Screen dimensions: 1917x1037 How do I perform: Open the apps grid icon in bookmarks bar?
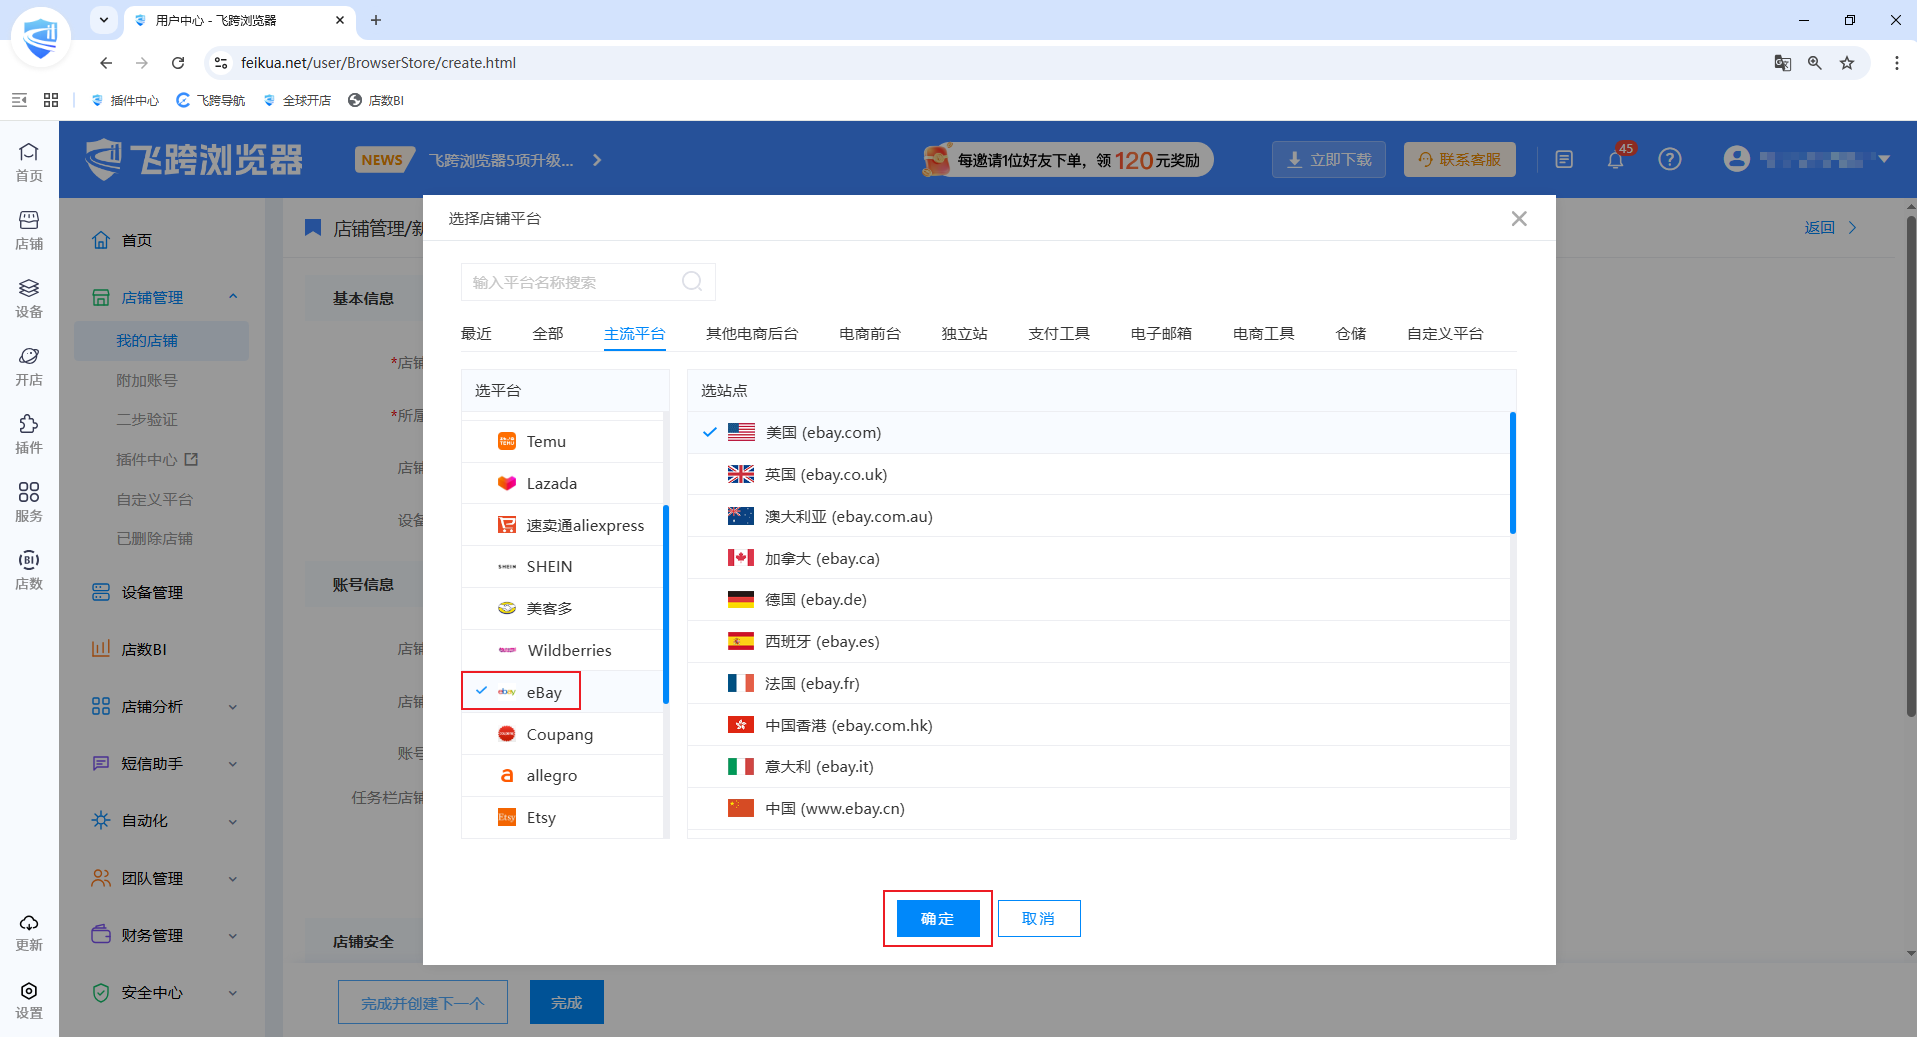click(51, 100)
